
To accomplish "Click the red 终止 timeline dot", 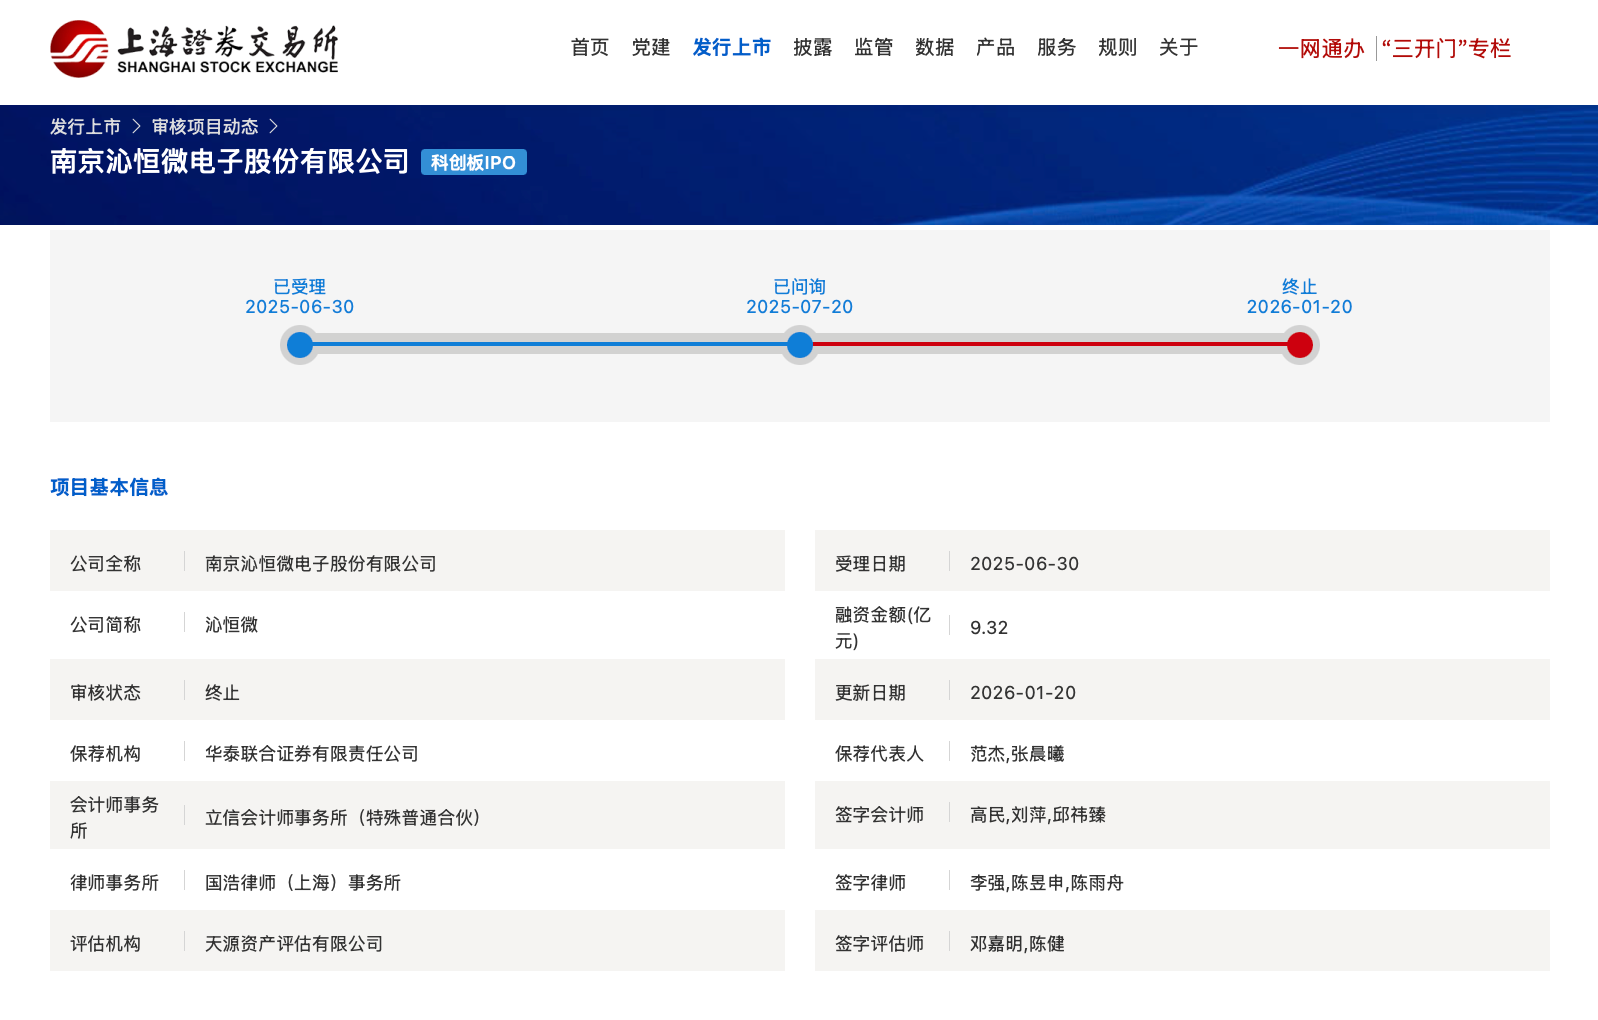I will 1300,345.
